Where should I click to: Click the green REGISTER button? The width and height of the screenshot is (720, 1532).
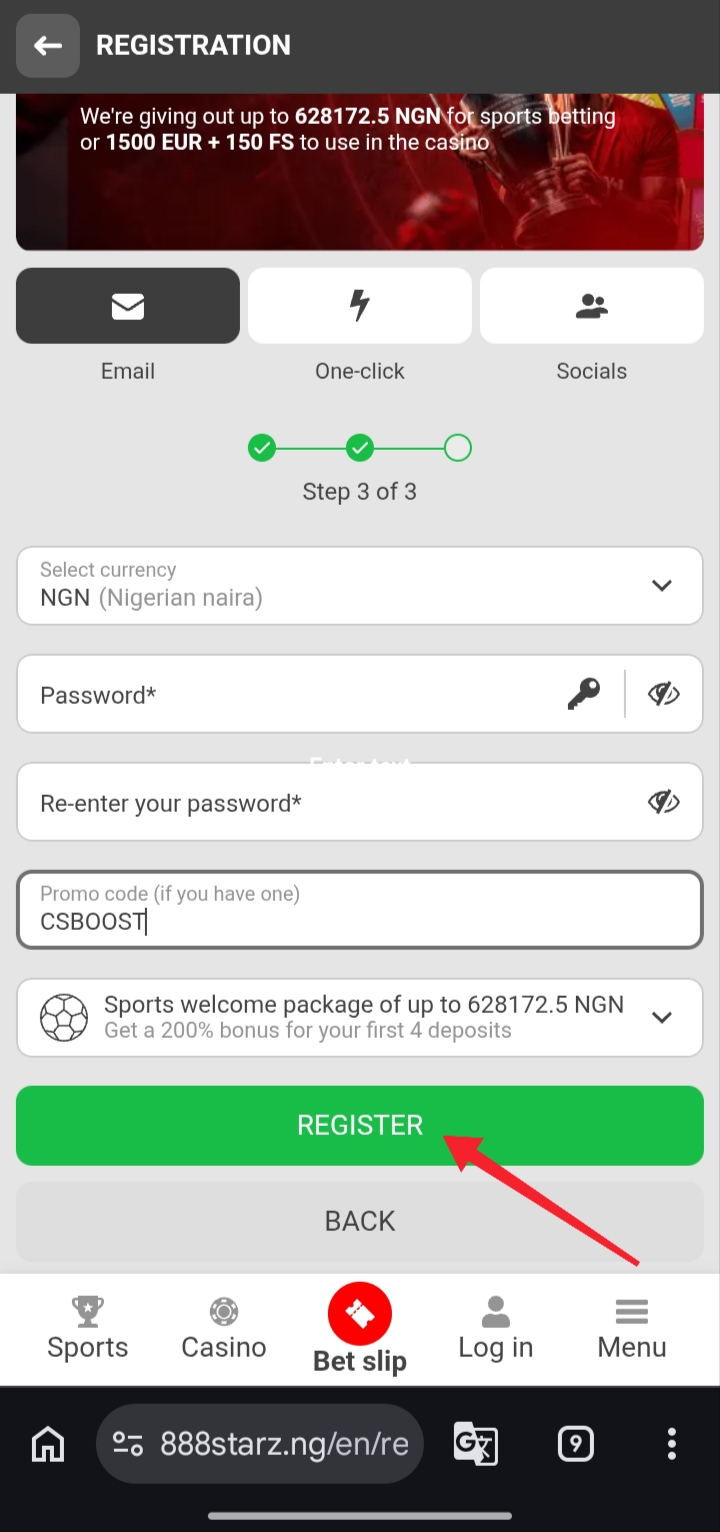coord(360,1125)
